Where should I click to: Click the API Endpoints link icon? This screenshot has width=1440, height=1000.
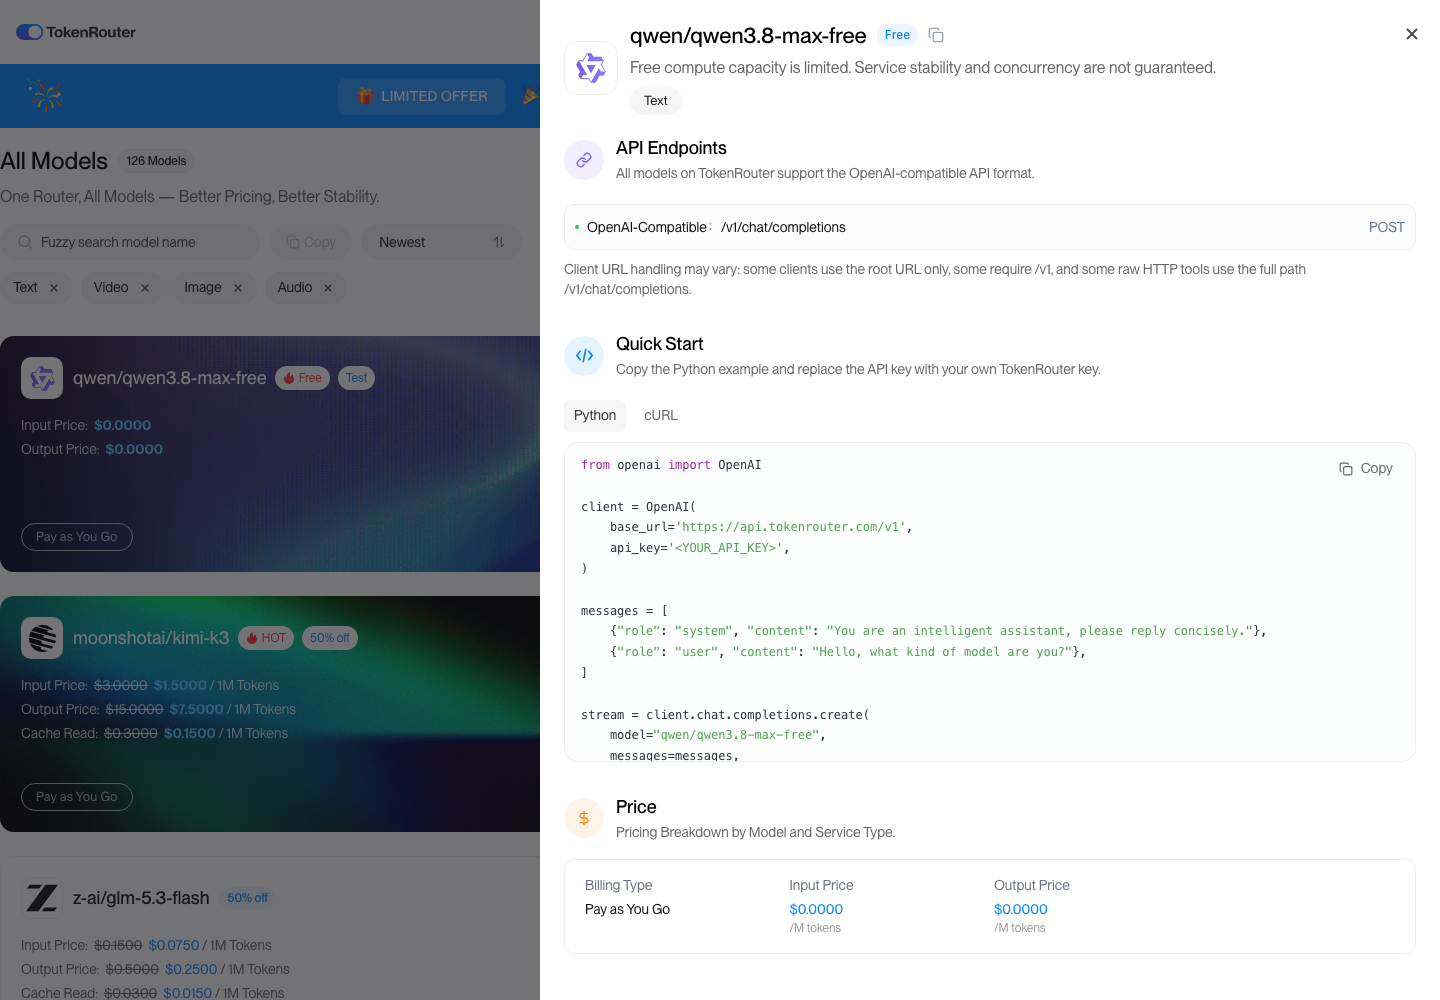(x=584, y=160)
